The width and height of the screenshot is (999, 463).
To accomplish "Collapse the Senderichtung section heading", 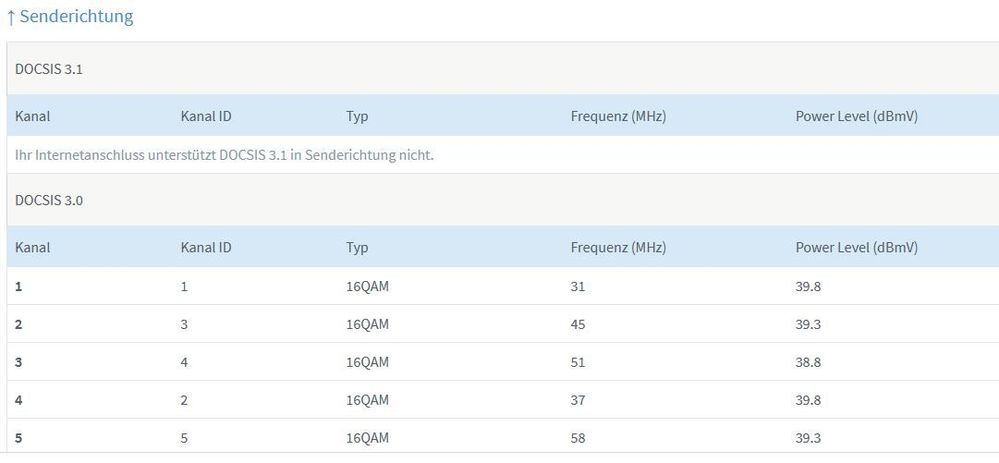I will click(x=76, y=17).
